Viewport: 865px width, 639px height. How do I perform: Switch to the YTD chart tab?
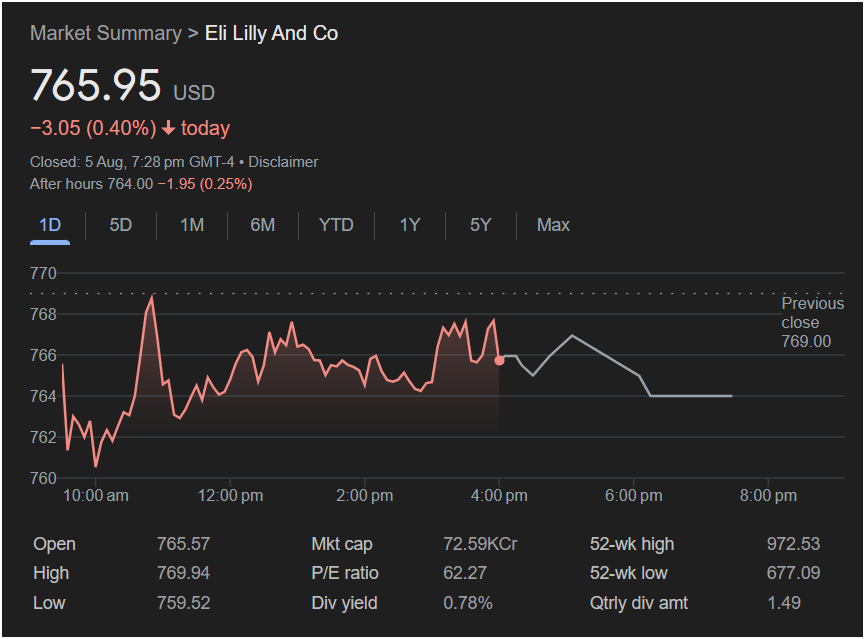click(x=336, y=225)
